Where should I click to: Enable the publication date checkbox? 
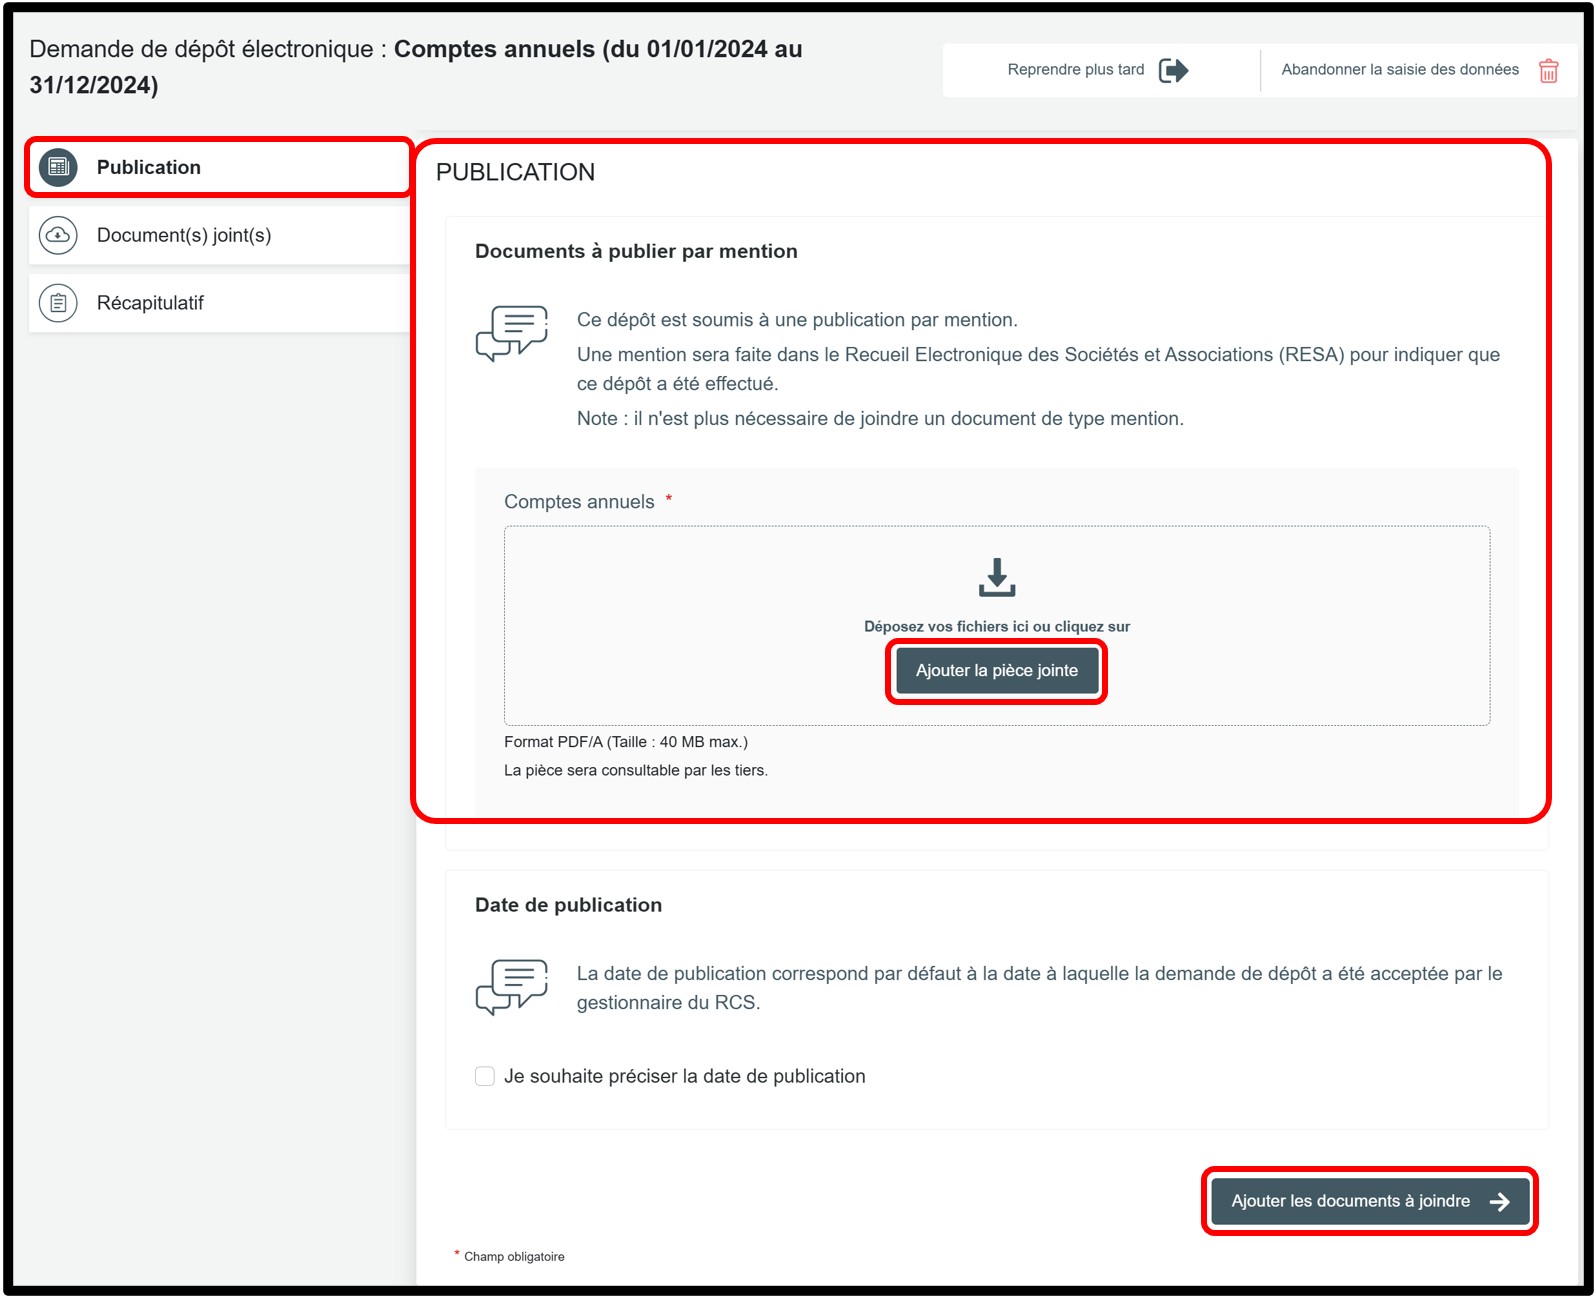tap(485, 1077)
